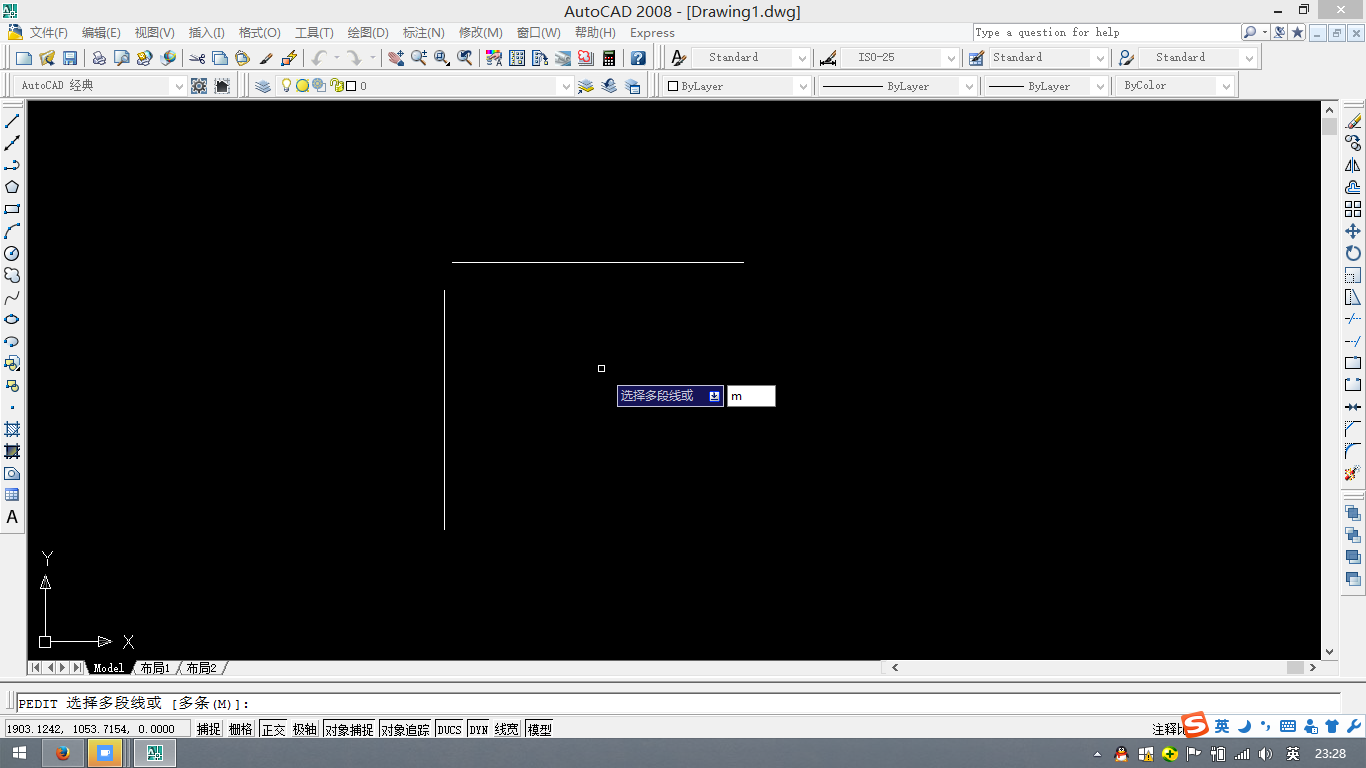Select the Move tool
This screenshot has height=768, width=1366.
pos(1353,231)
